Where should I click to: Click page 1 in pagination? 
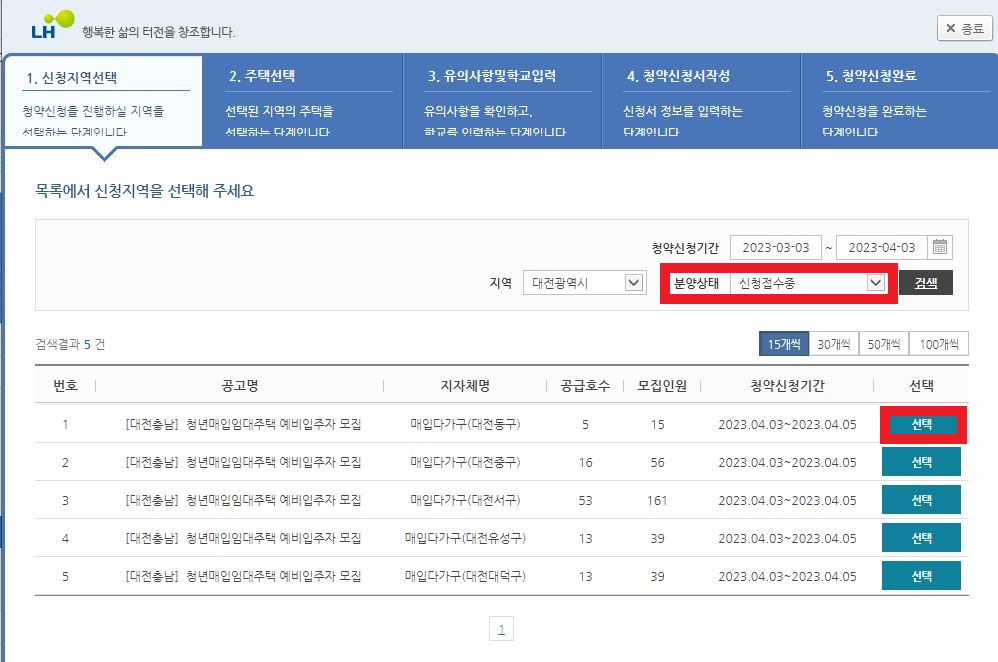coord(501,628)
